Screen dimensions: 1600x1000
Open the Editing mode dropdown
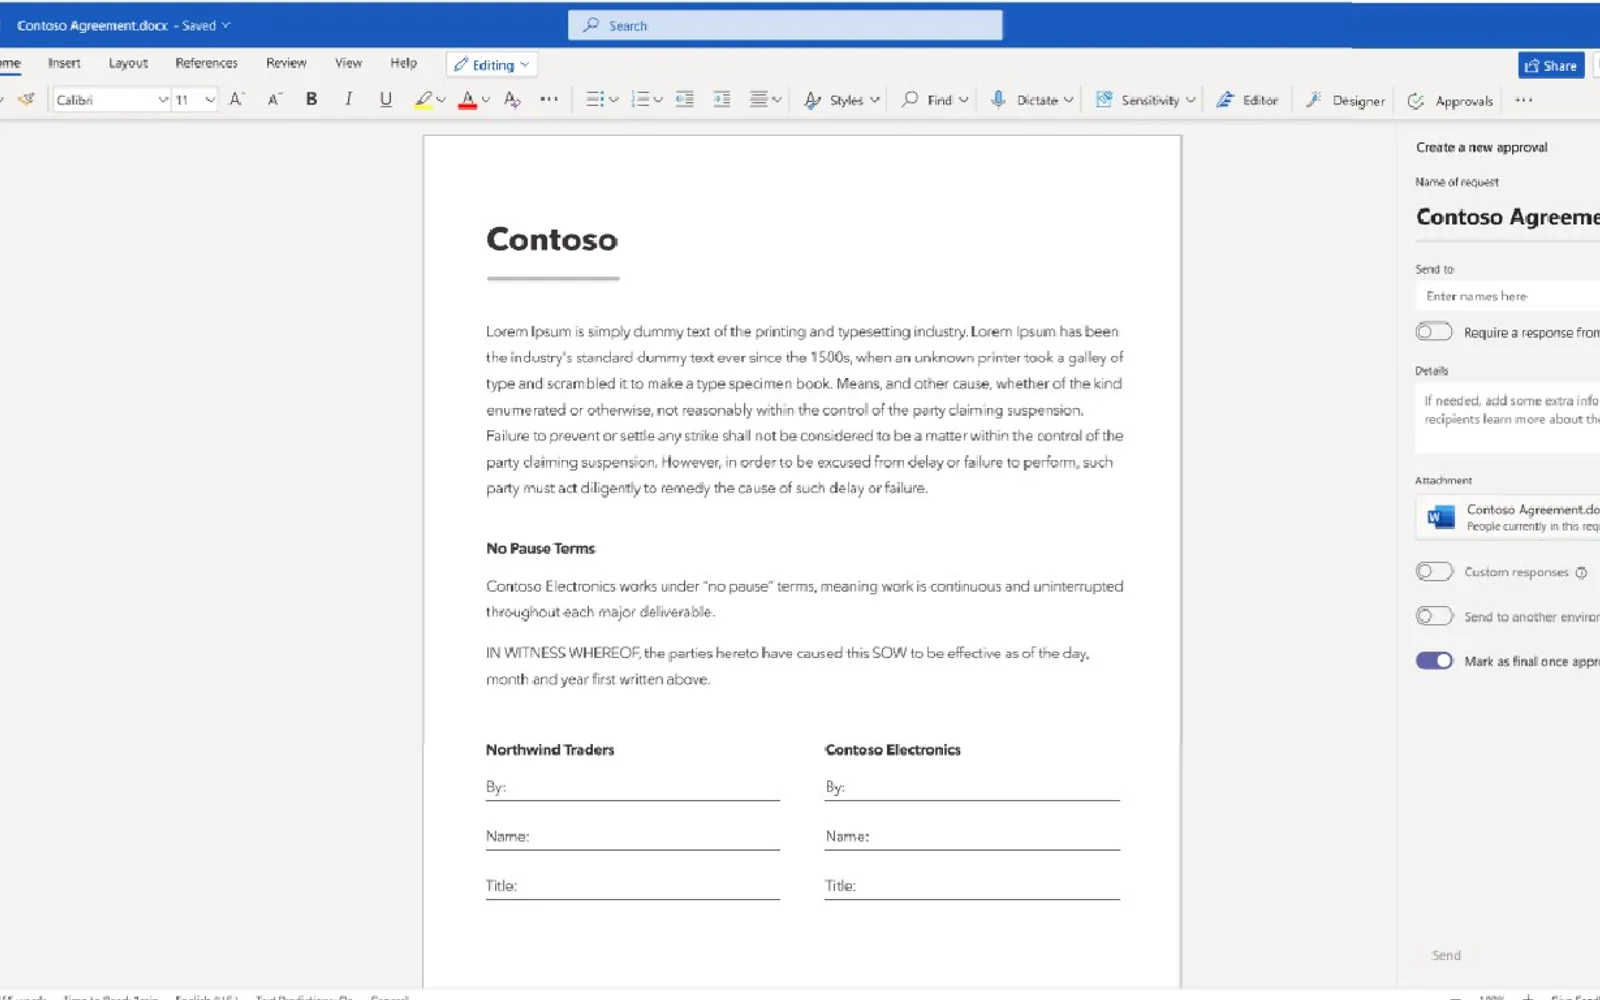(x=491, y=65)
